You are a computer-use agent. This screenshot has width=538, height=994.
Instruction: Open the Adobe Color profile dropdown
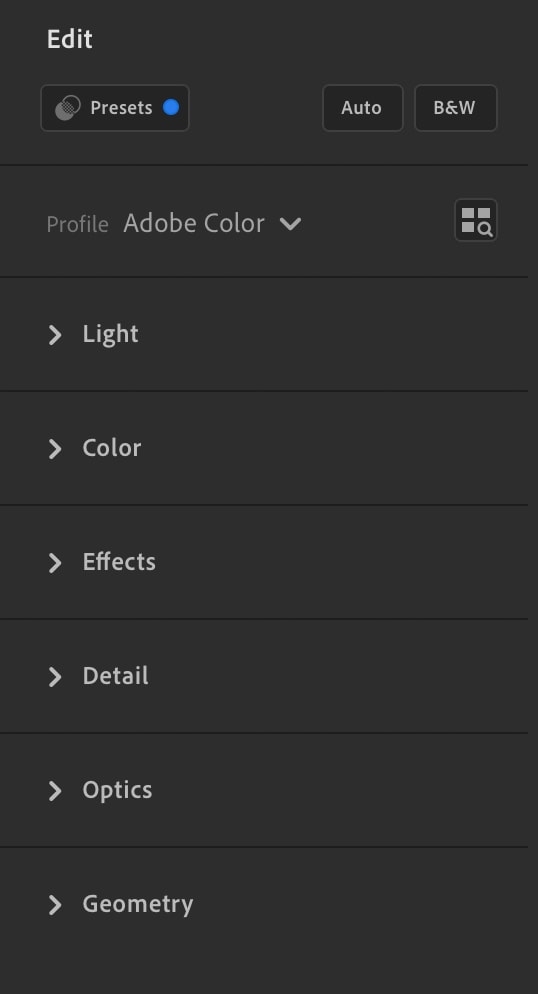[212, 223]
